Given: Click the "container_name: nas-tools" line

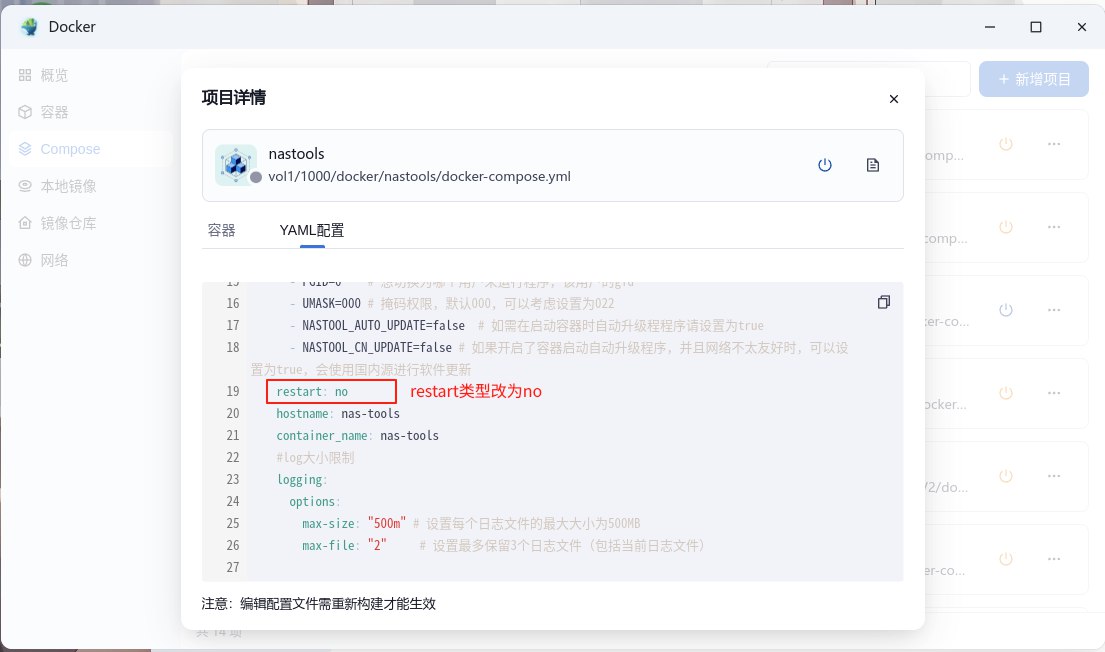Looking at the screenshot, I should point(357,436).
